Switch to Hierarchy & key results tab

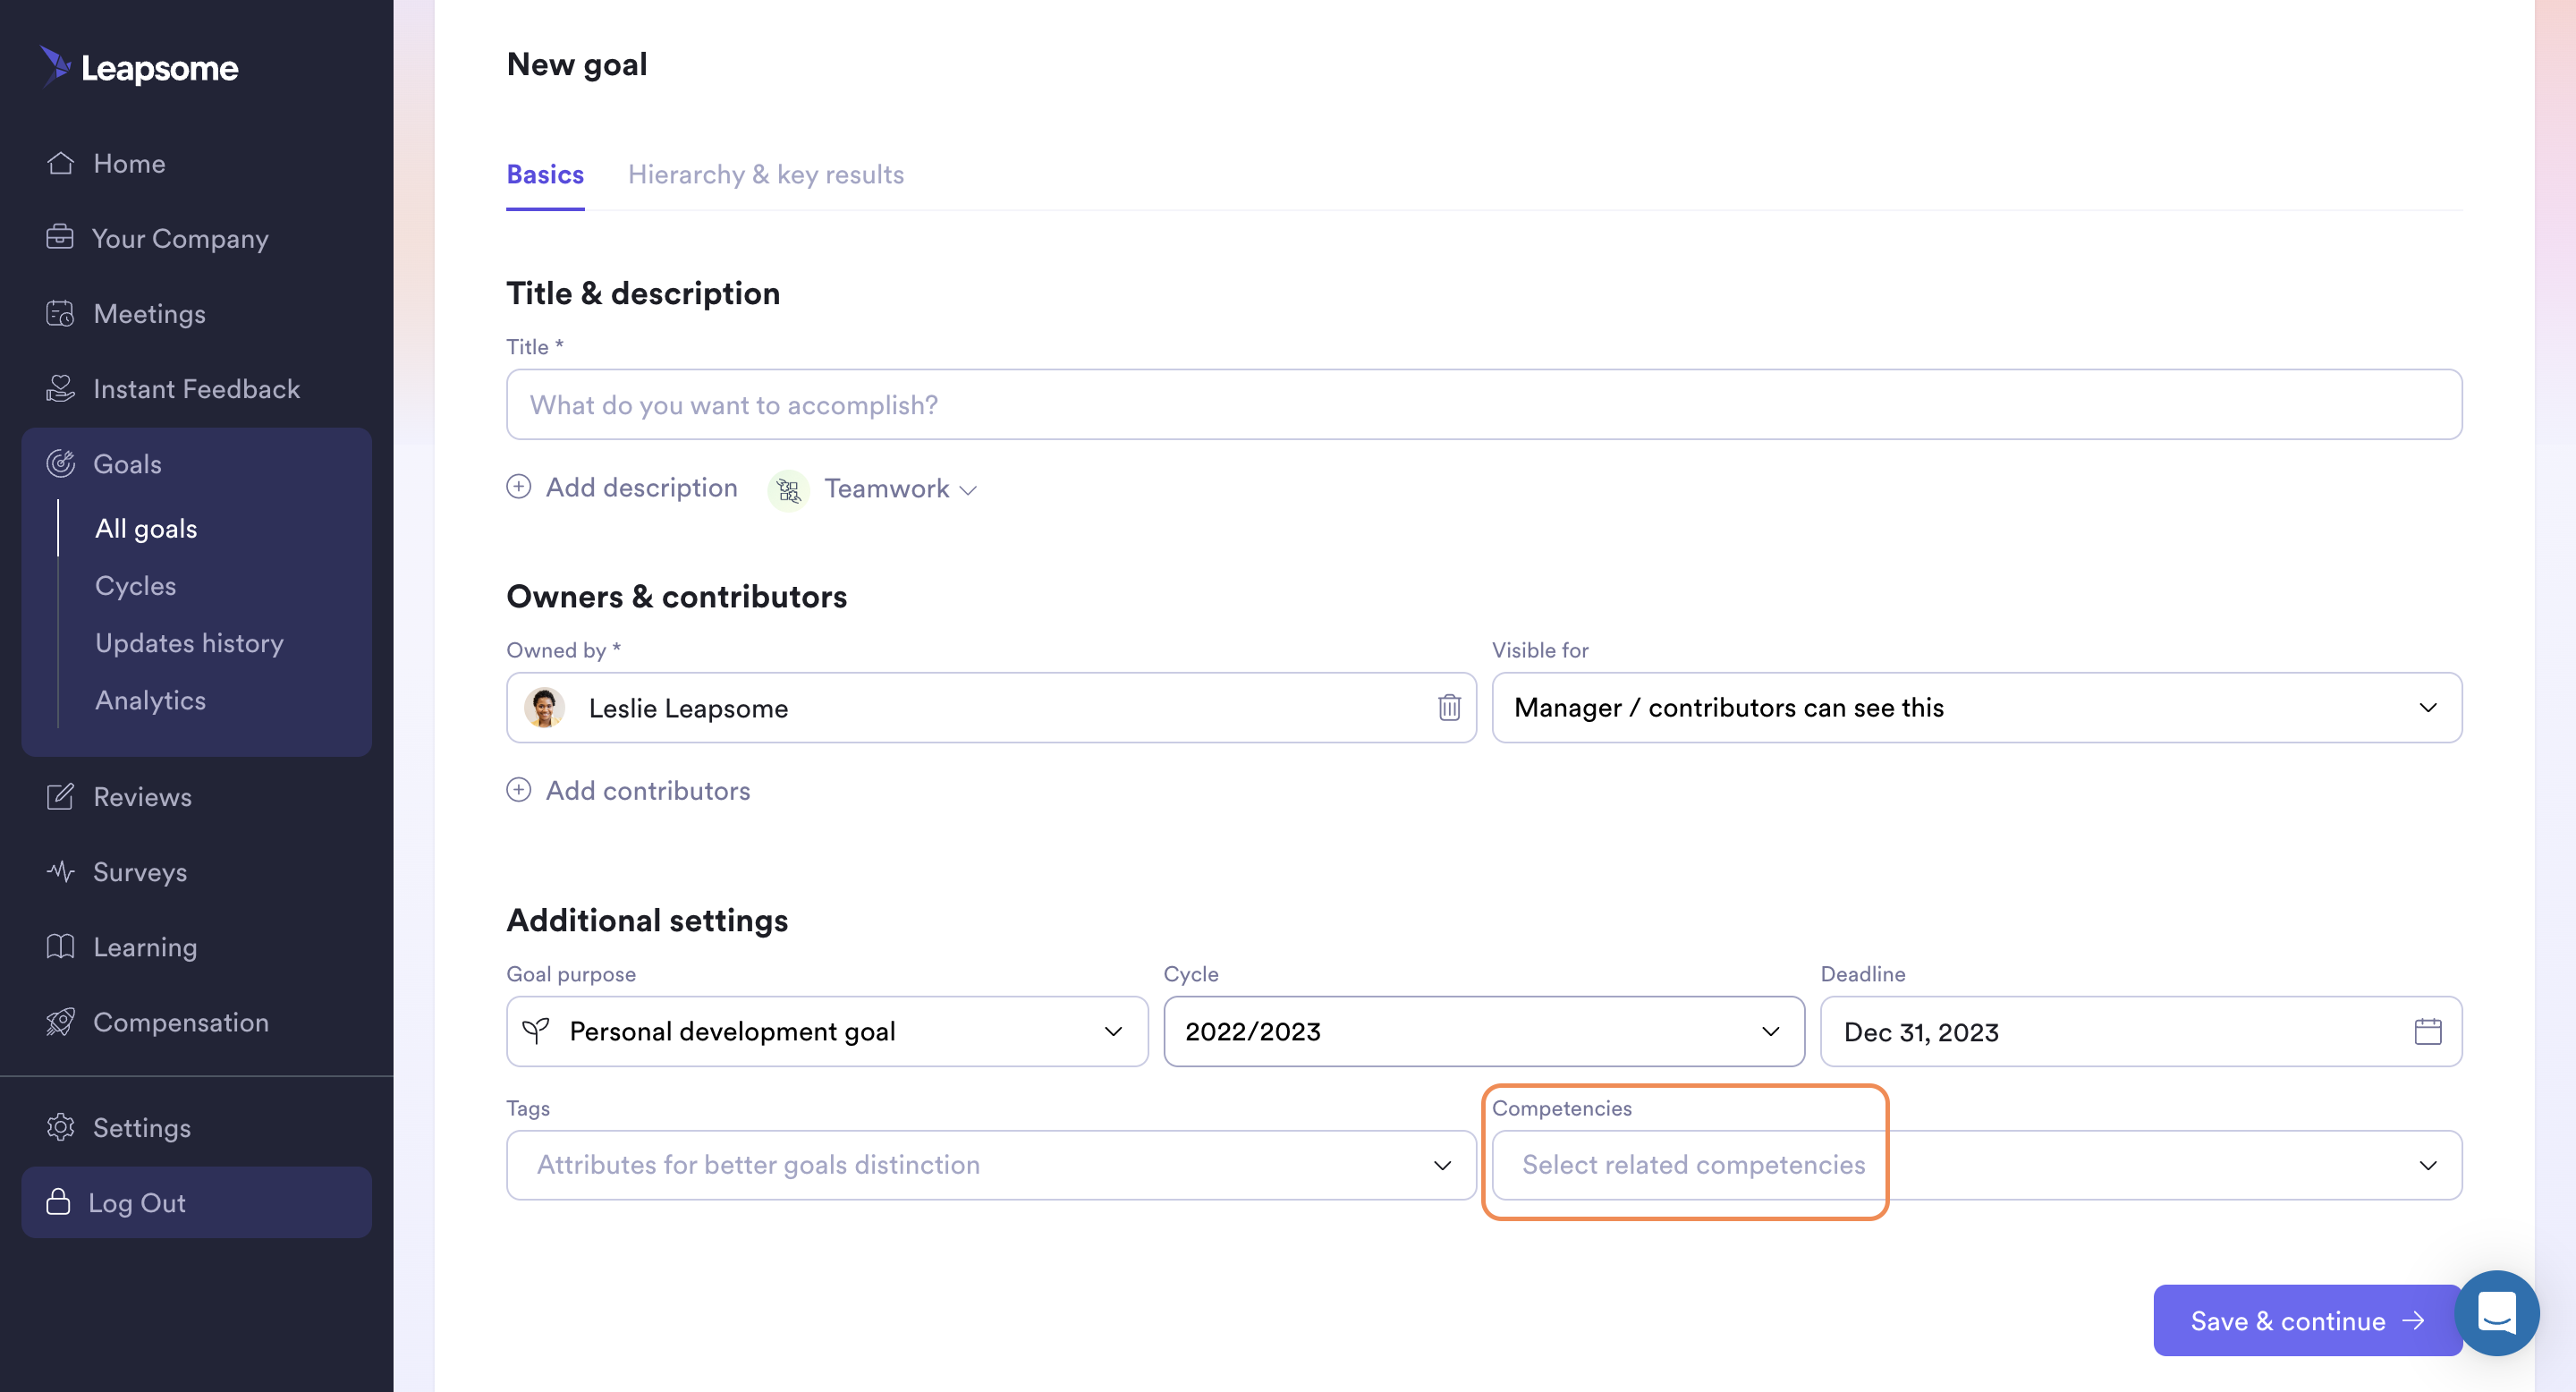(766, 174)
